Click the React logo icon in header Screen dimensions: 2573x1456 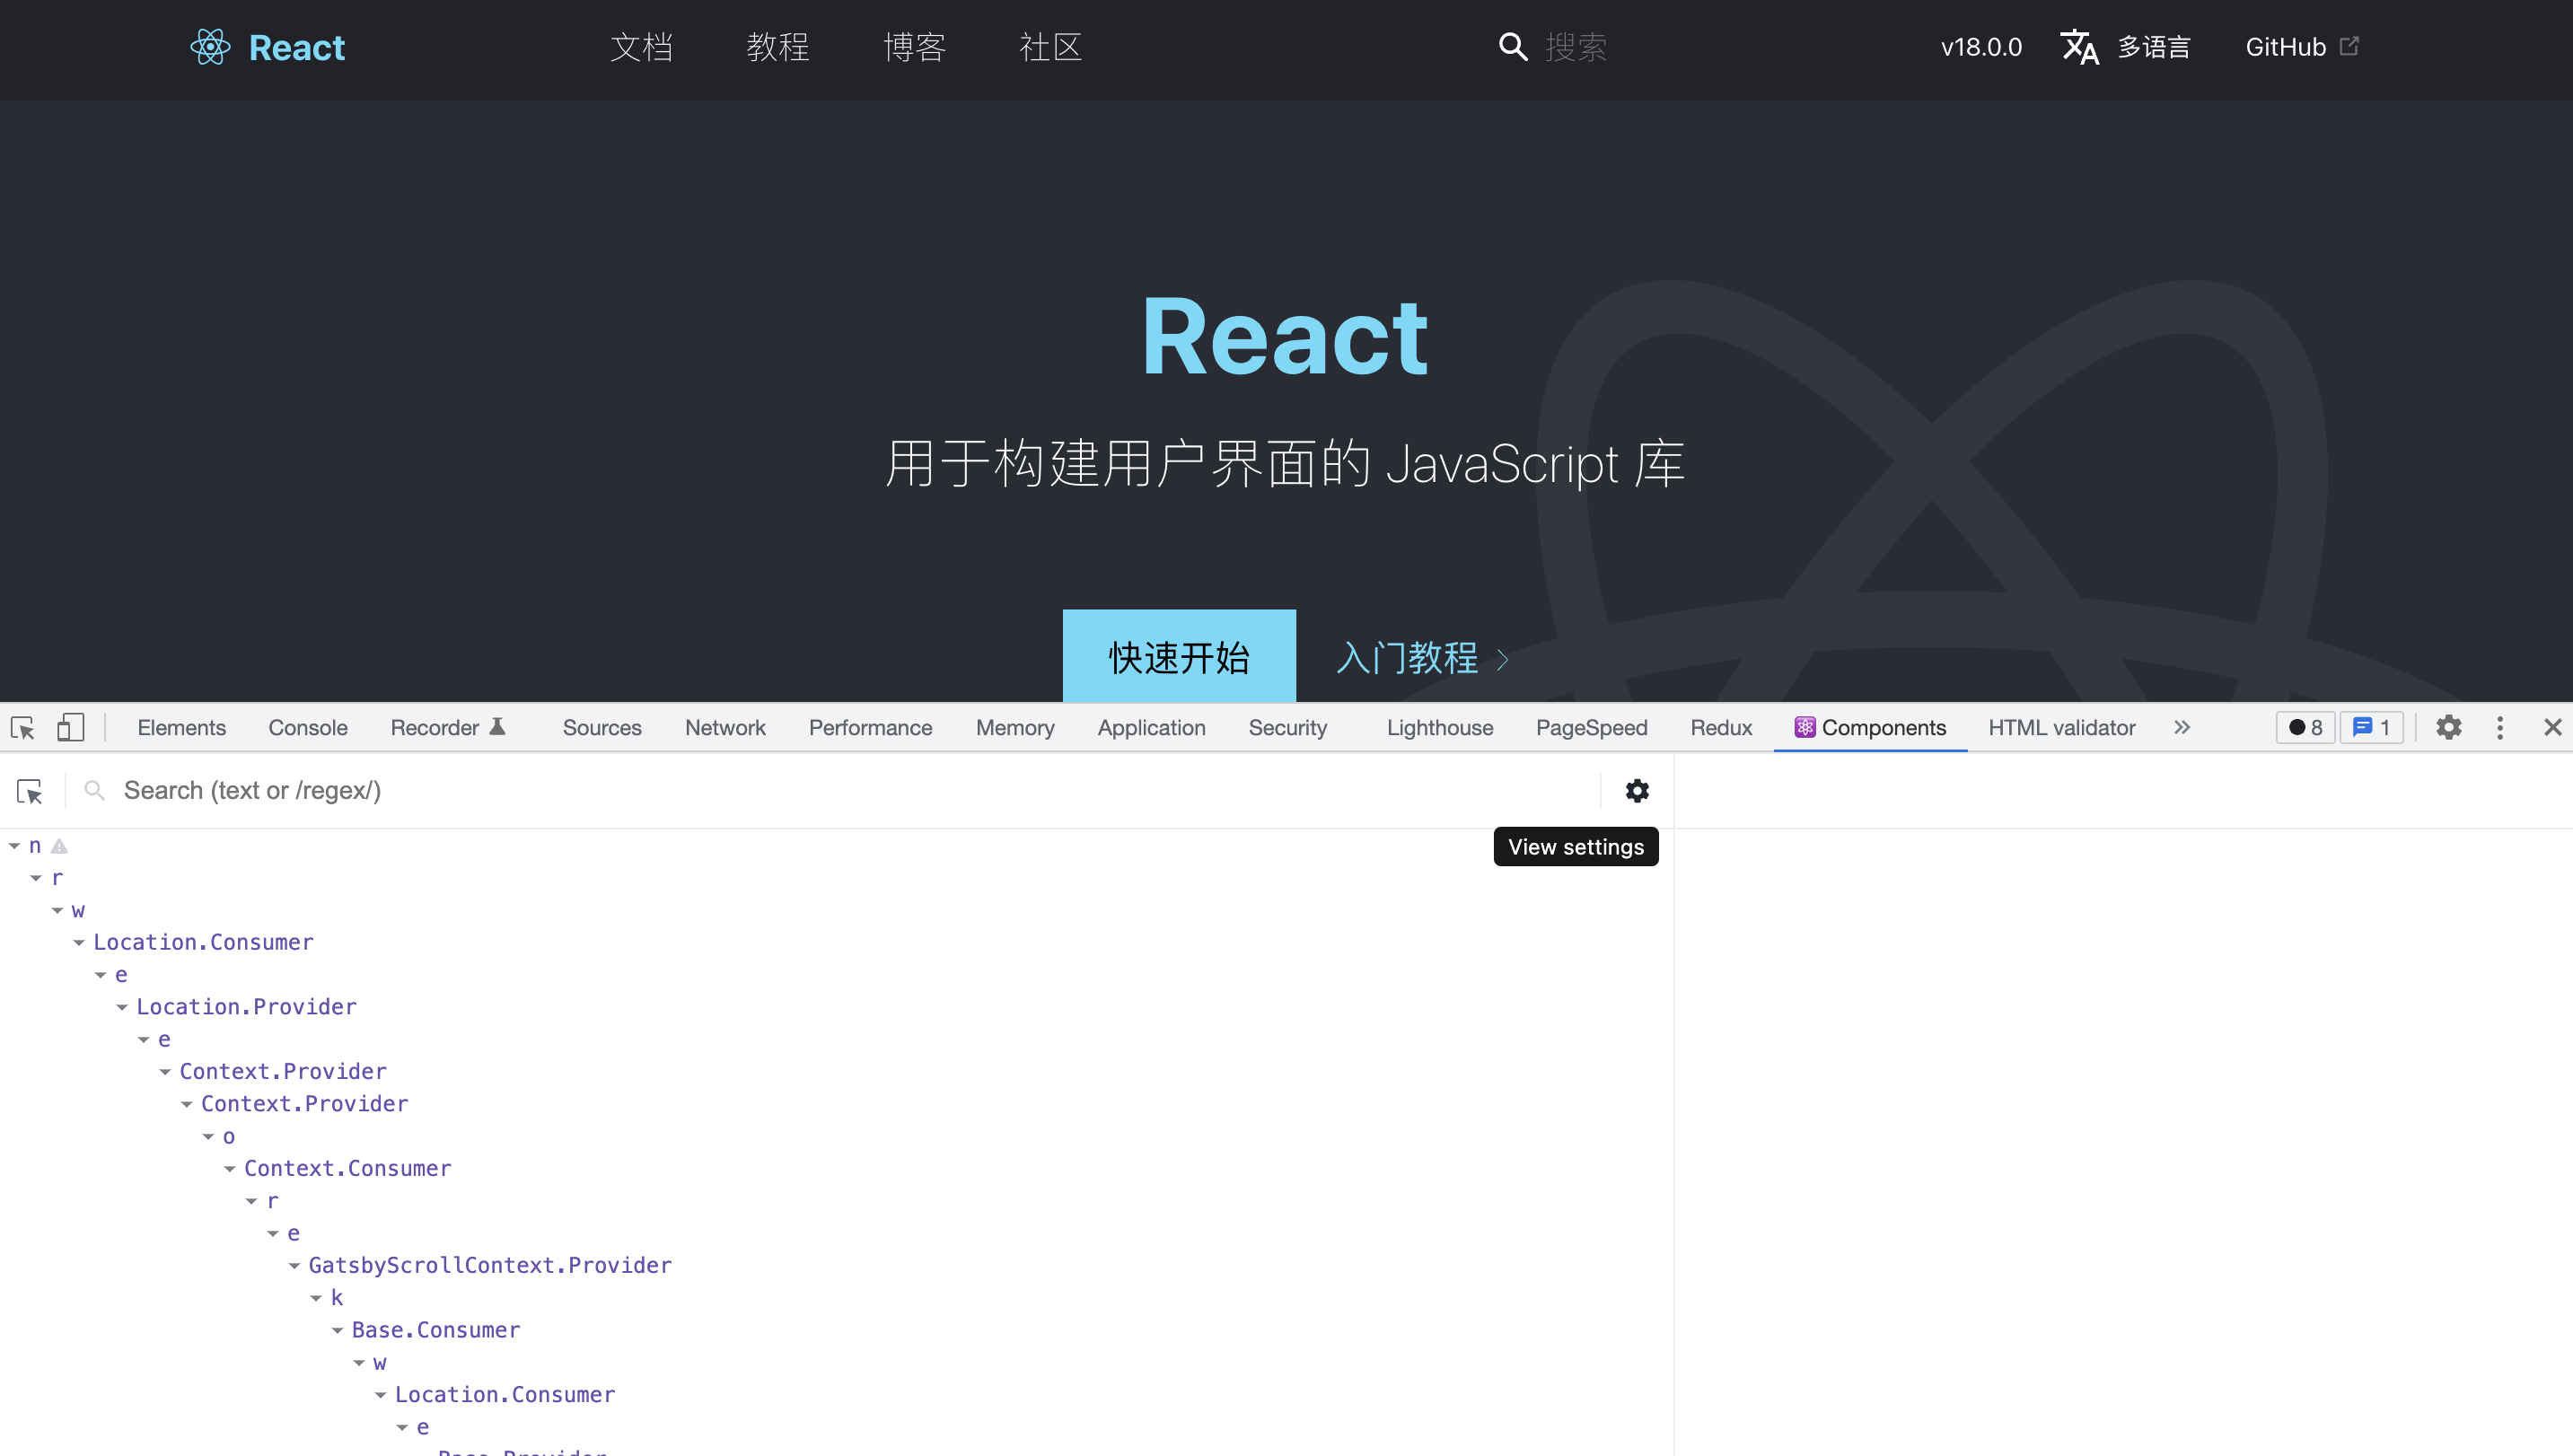pyautogui.click(x=210, y=47)
